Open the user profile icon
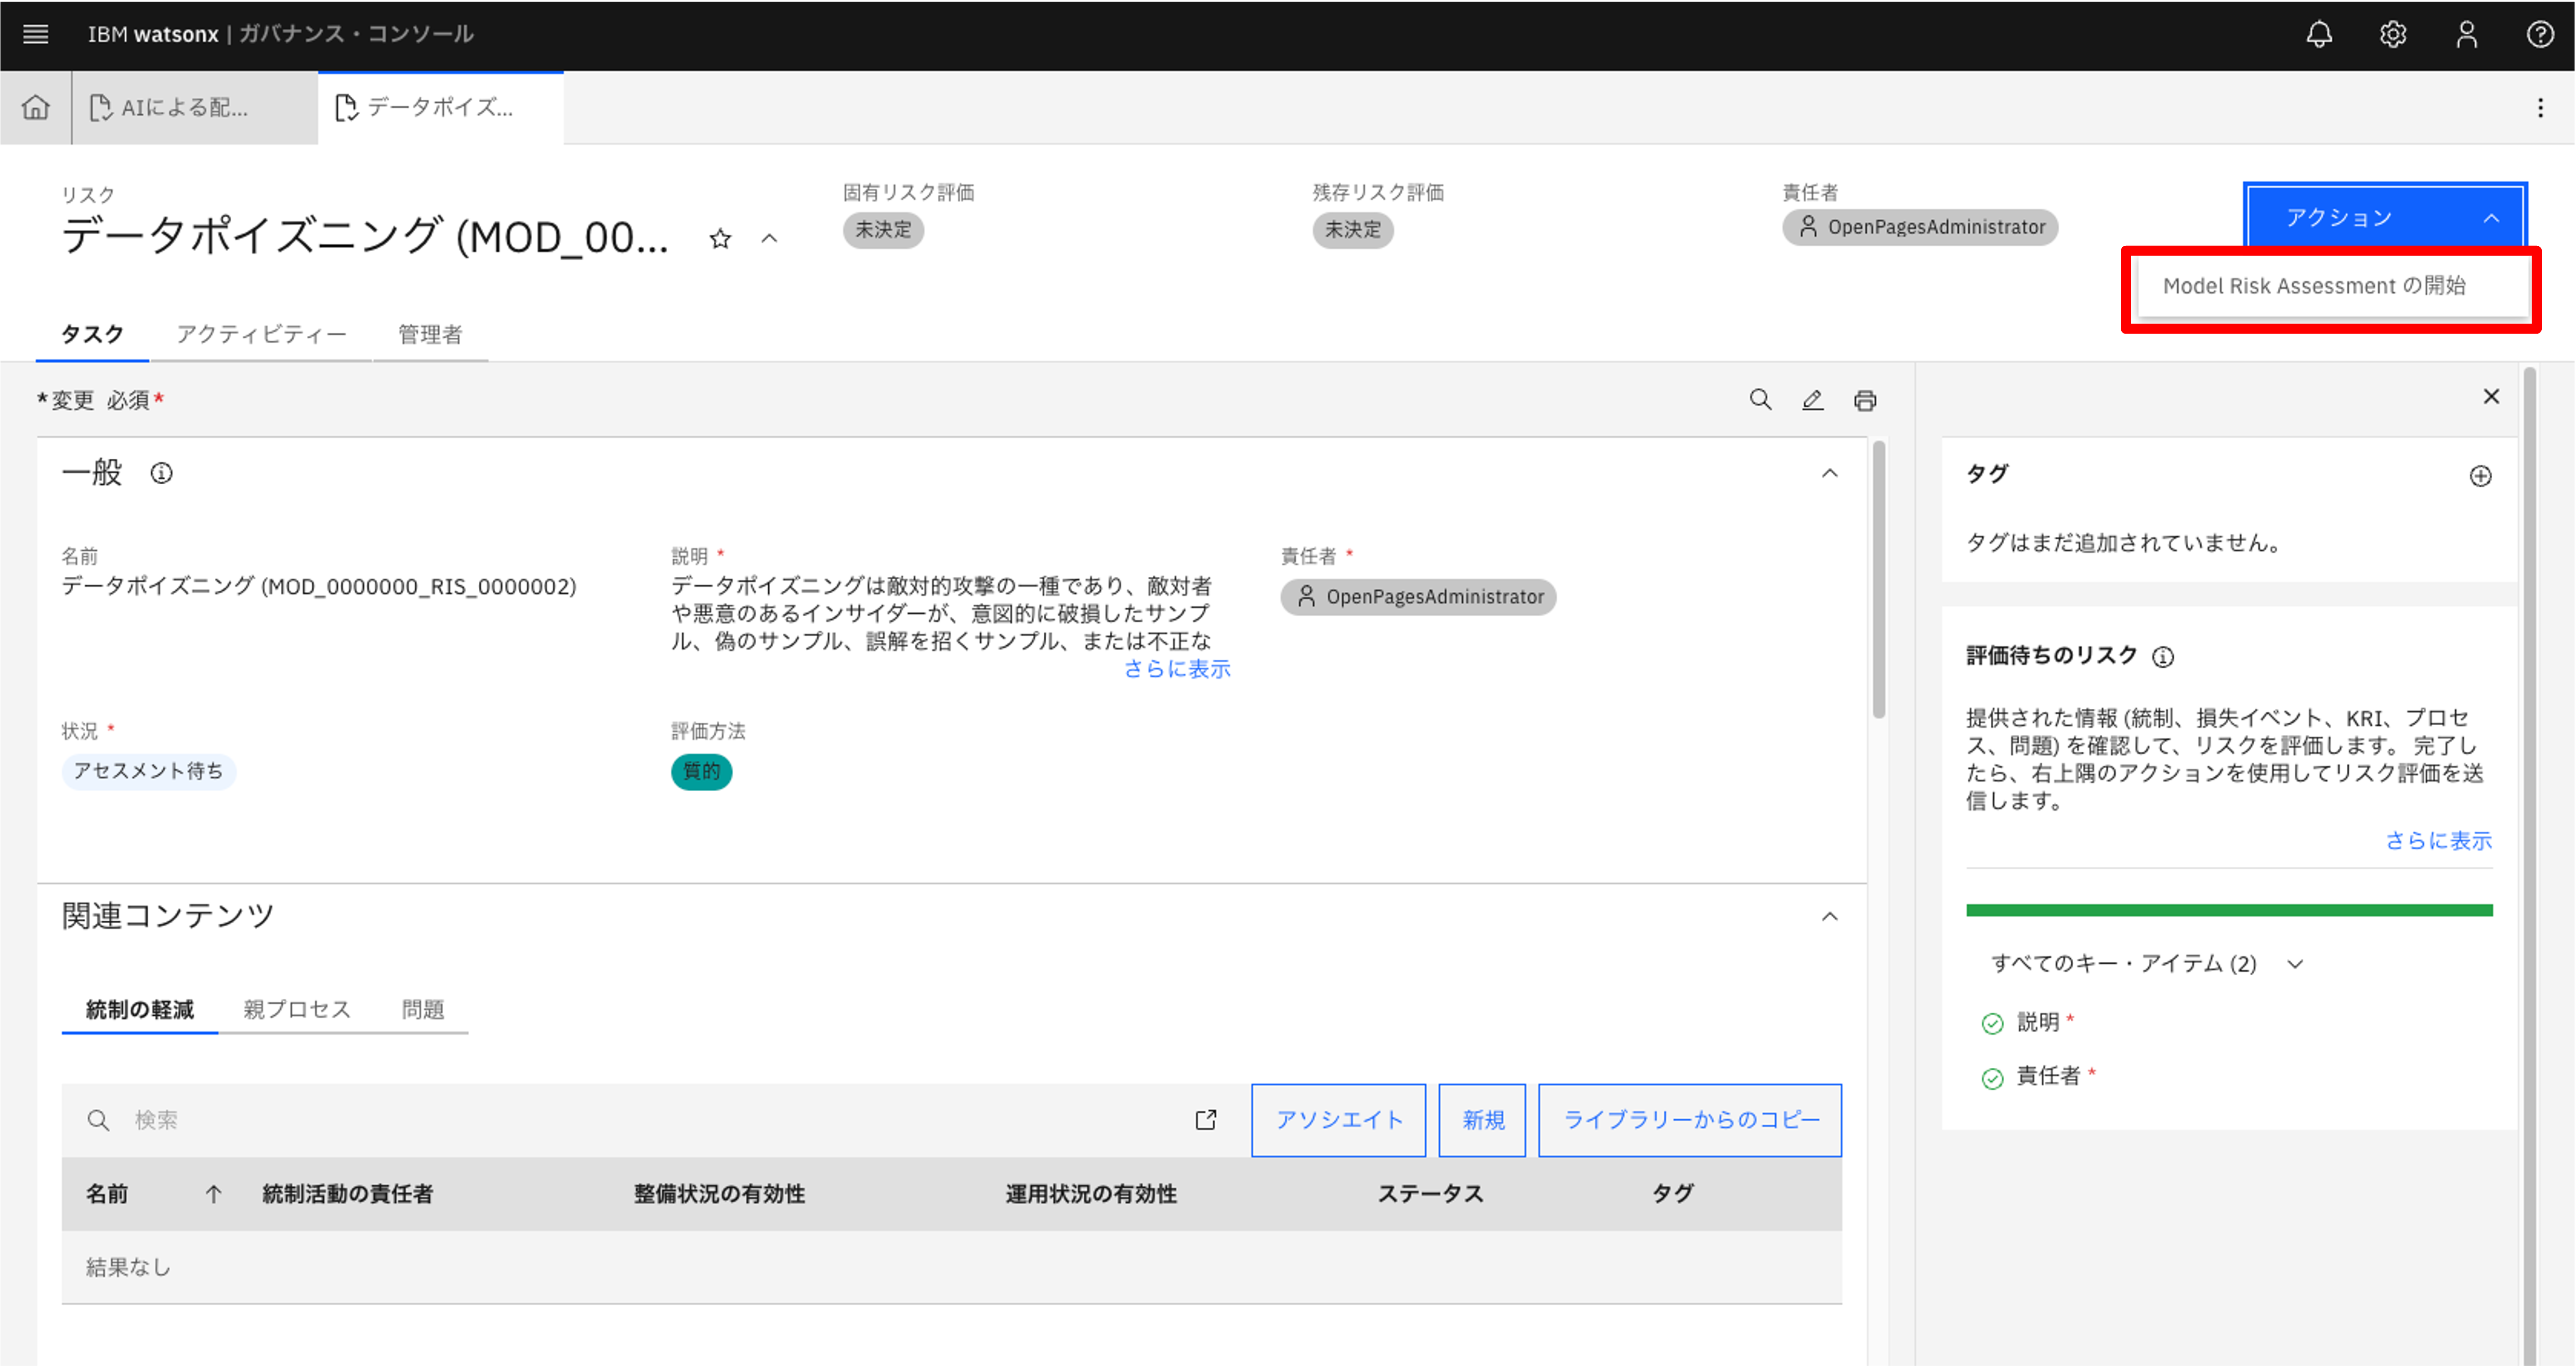The height and width of the screenshot is (1367, 2576). 2467,34
